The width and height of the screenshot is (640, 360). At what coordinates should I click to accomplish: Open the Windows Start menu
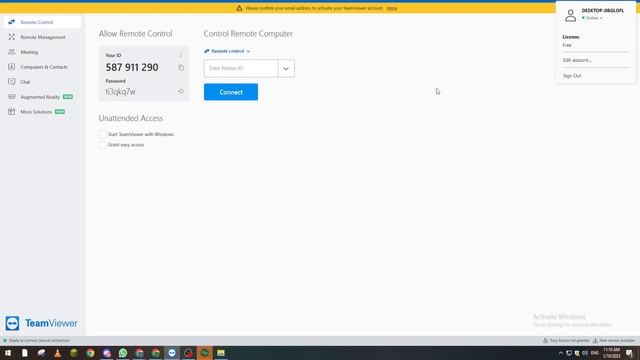click(8, 353)
